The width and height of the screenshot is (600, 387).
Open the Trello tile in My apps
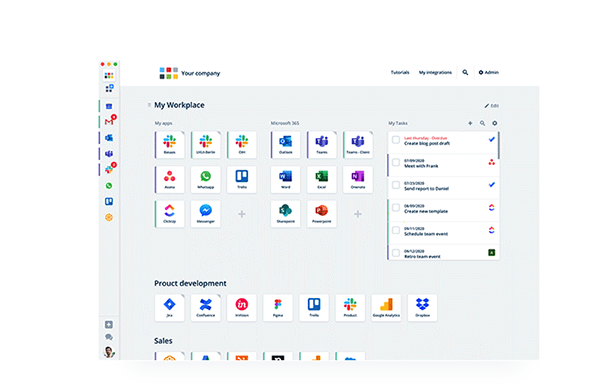241,179
